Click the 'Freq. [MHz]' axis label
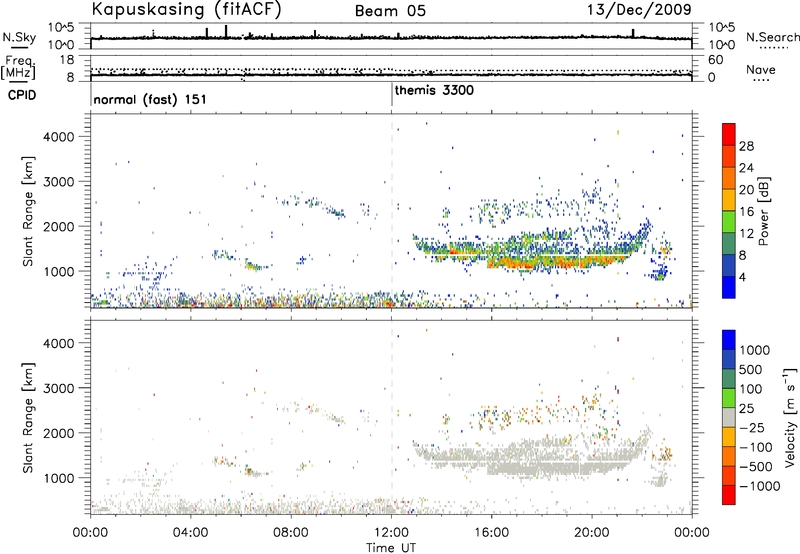The height and width of the screenshot is (554, 800). click(19, 67)
